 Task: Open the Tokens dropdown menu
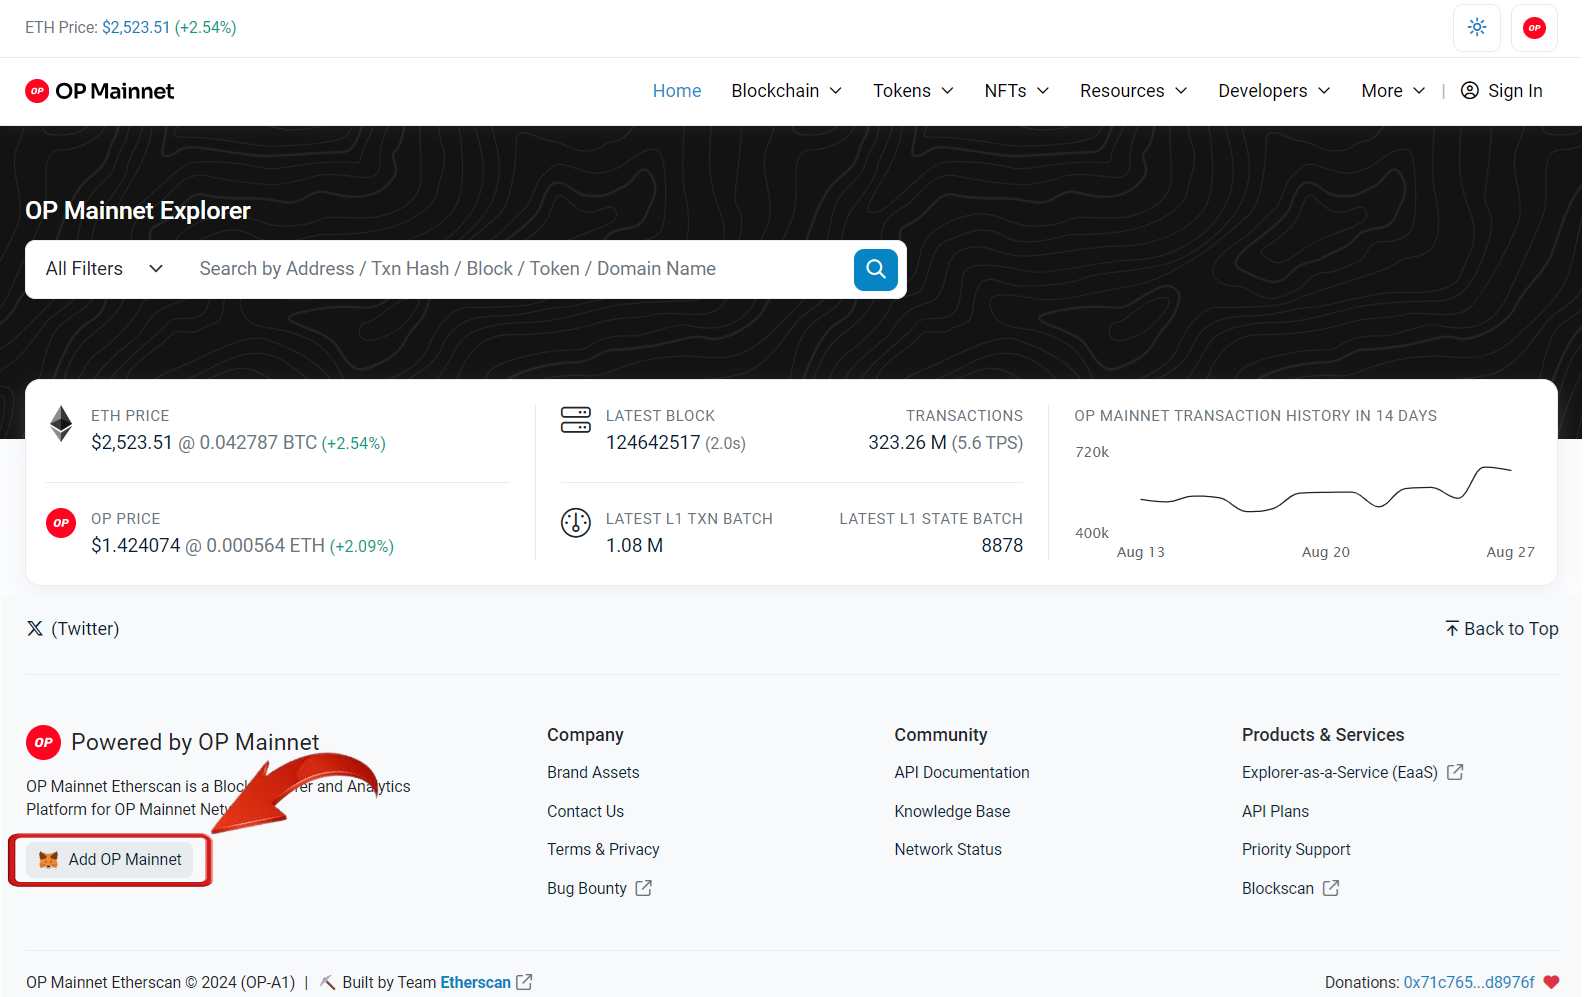[x=913, y=91]
